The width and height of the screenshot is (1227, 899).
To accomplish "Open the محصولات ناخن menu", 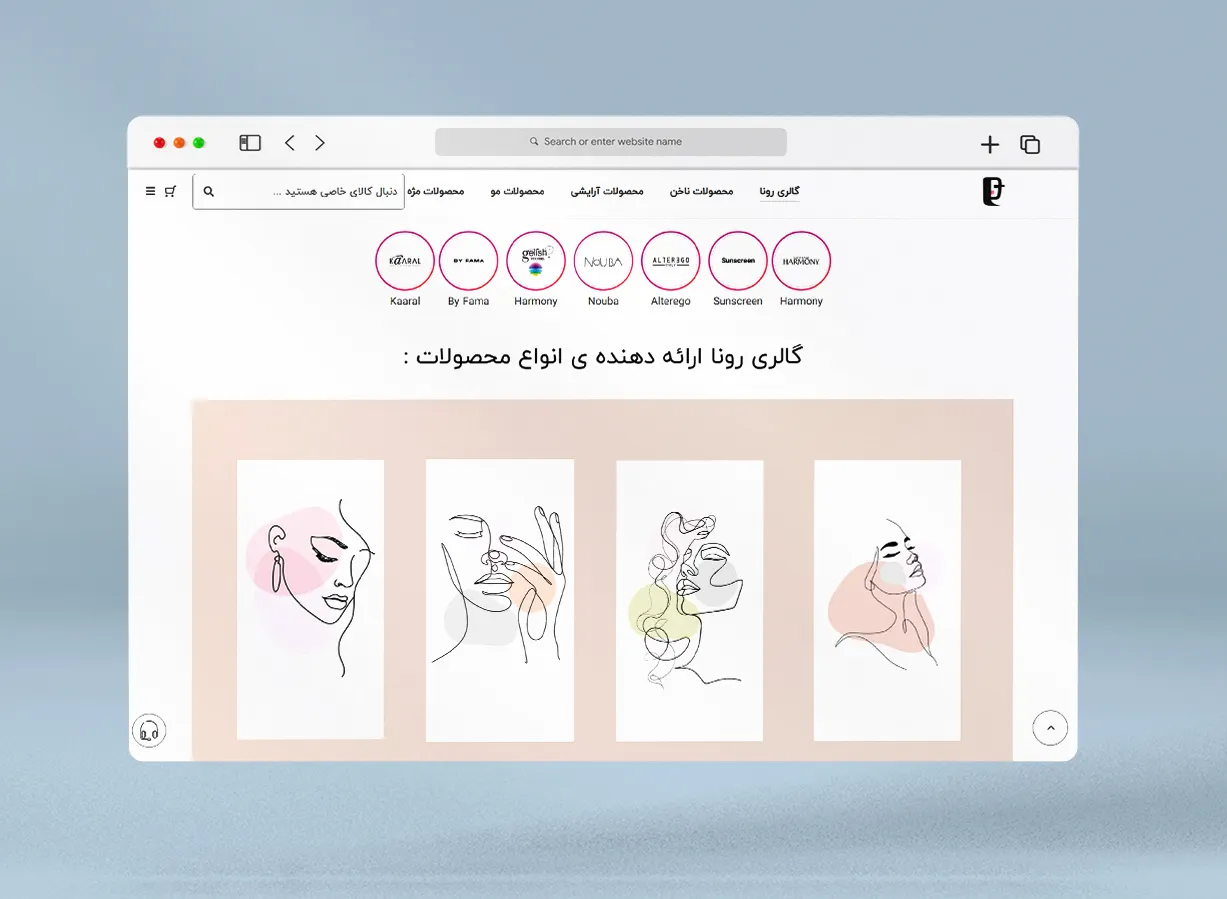I will [701, 191].
